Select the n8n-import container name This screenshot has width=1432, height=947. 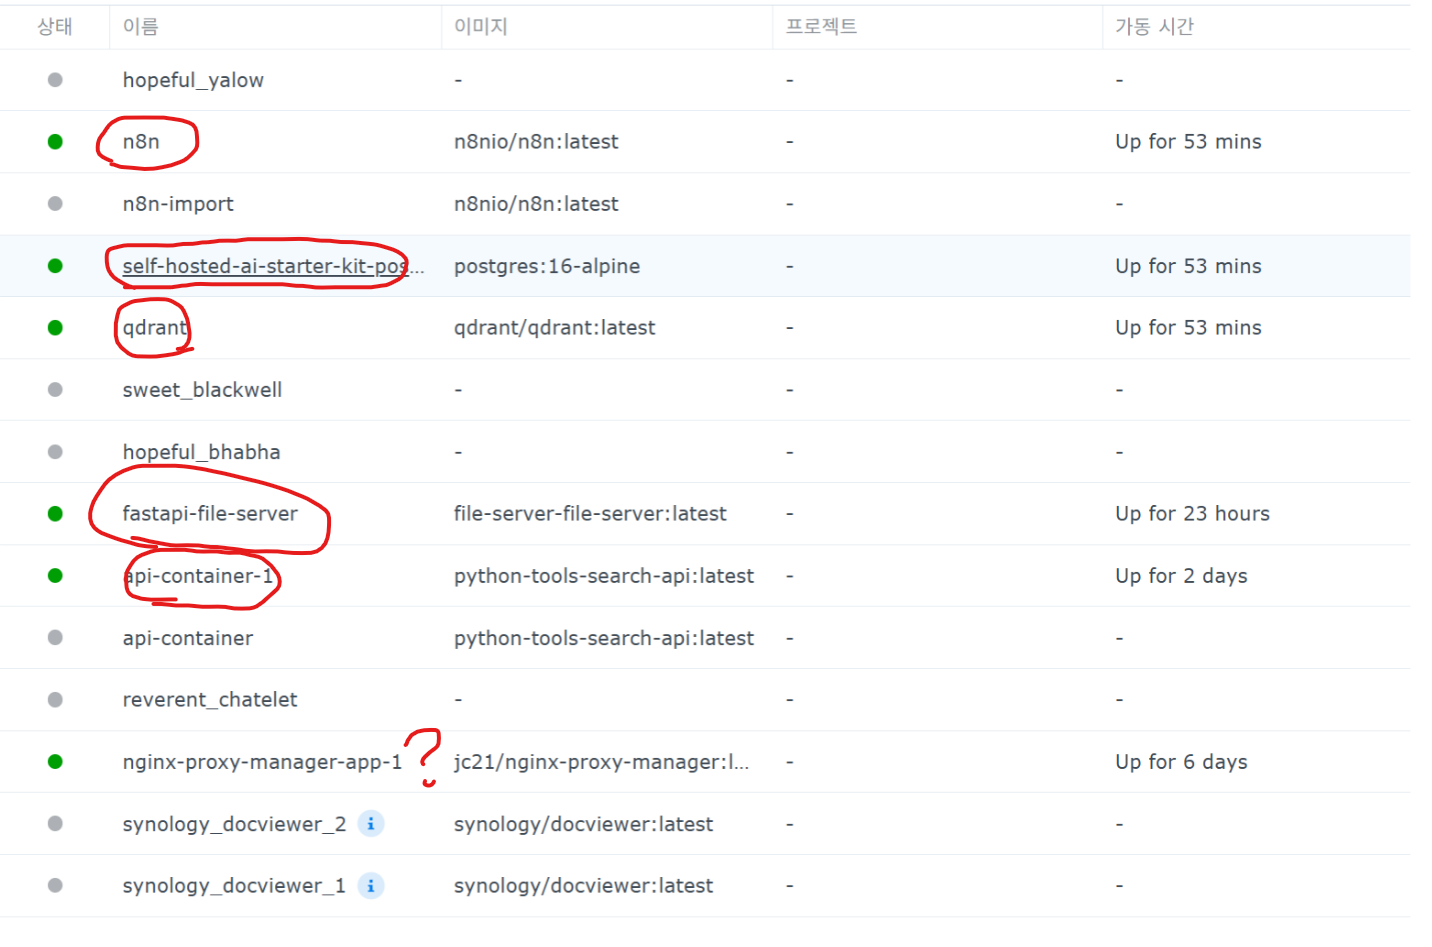178,204
